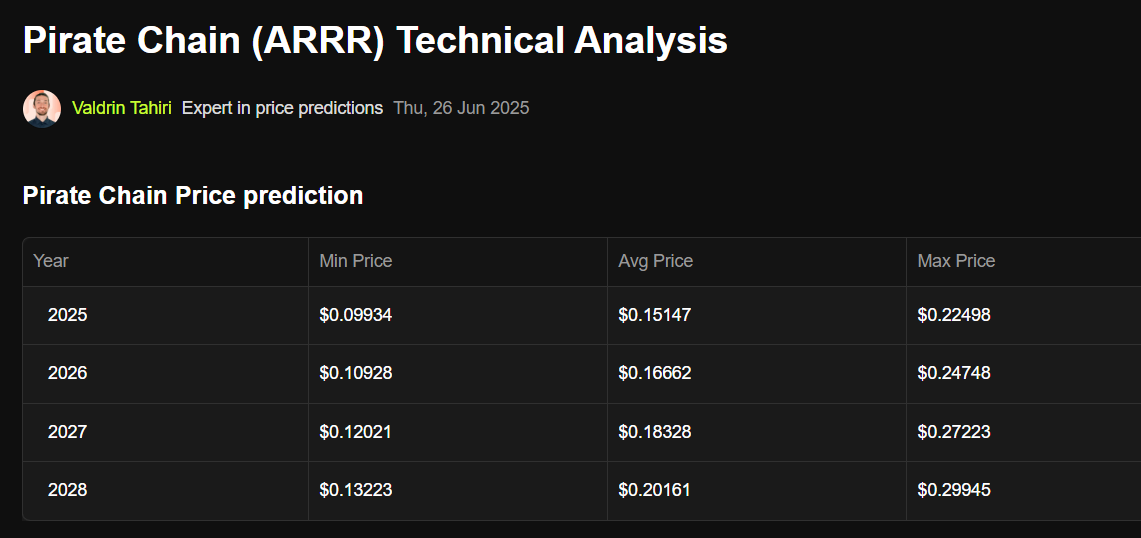
Task: Select the Avg Price column header
Action: [x=655, y=261]
